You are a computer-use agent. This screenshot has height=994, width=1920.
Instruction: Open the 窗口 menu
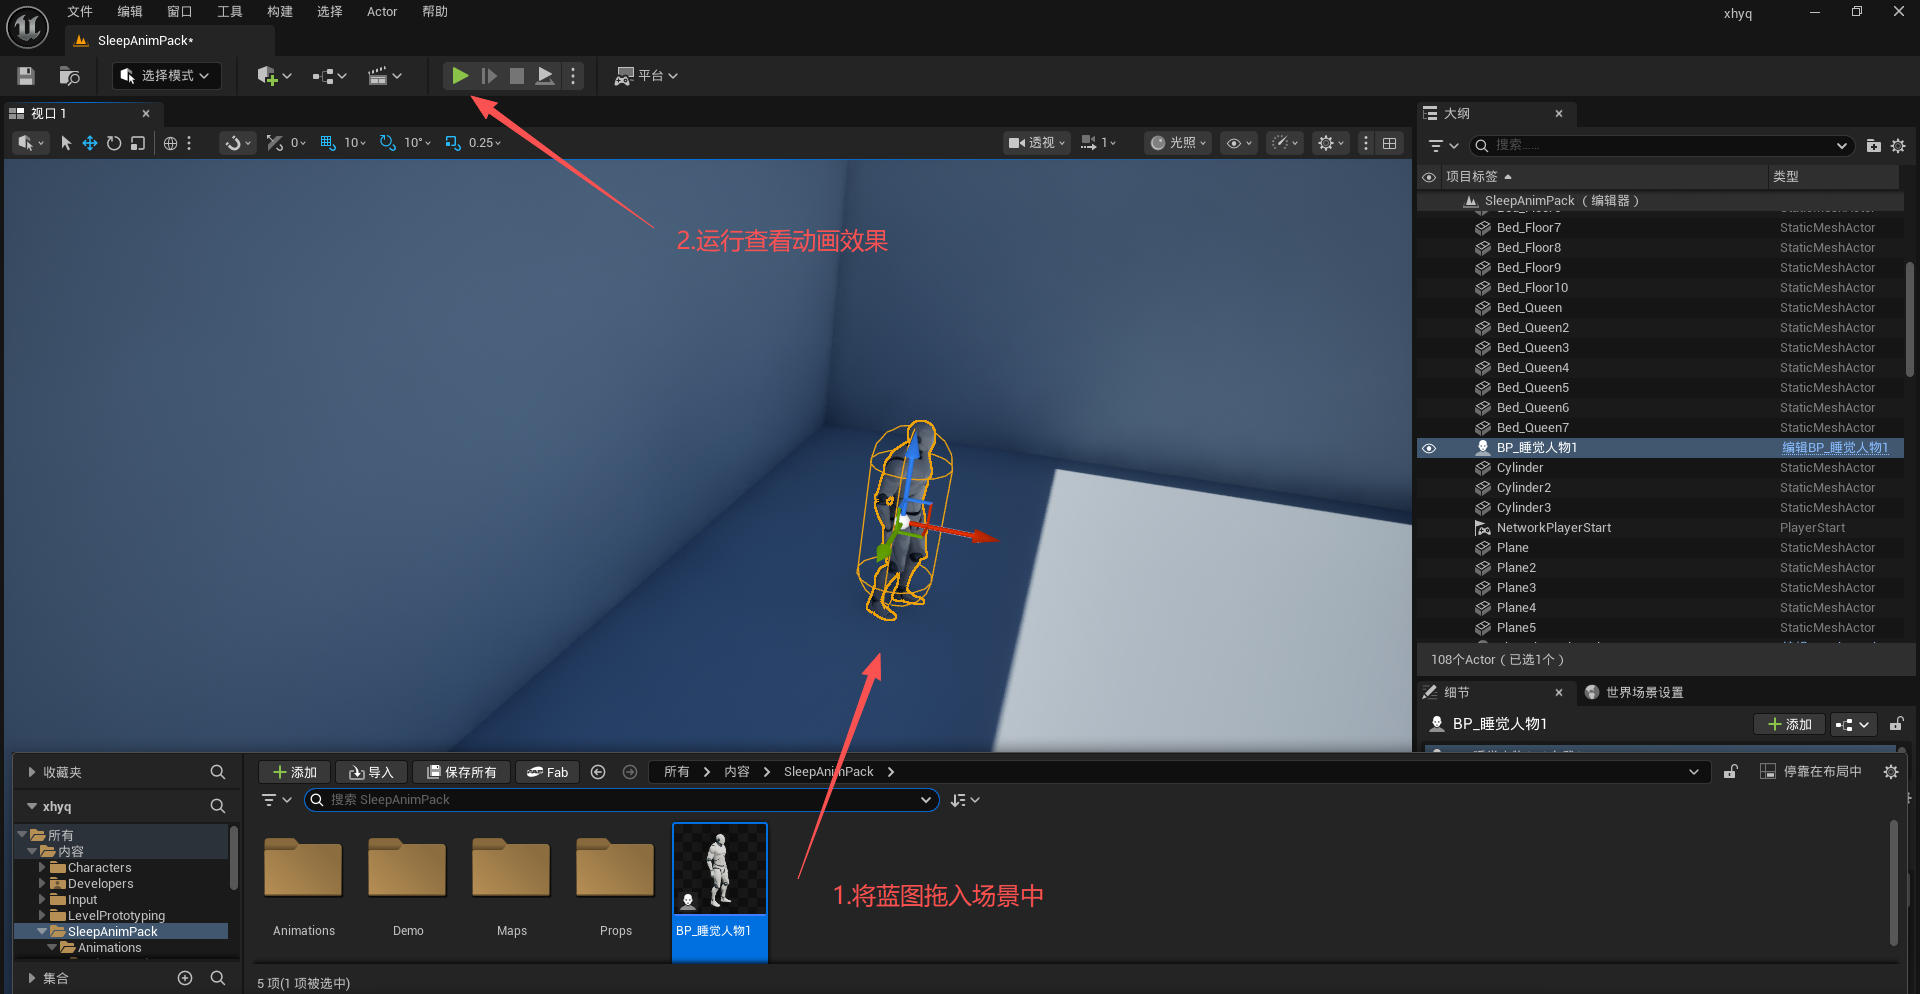point(180,12)
